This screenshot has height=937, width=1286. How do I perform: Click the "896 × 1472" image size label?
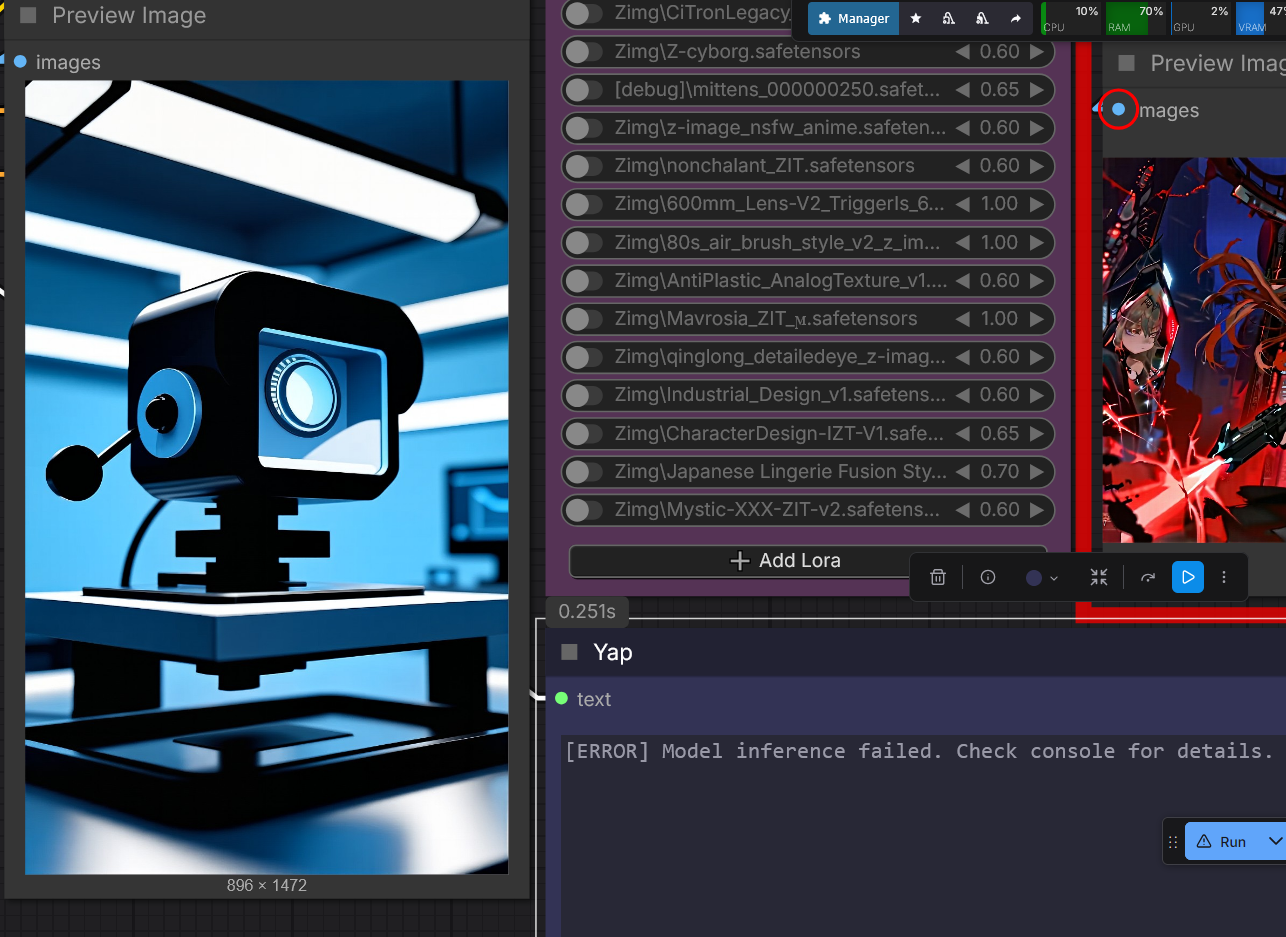pyautogui.click(x=267, y=885)
